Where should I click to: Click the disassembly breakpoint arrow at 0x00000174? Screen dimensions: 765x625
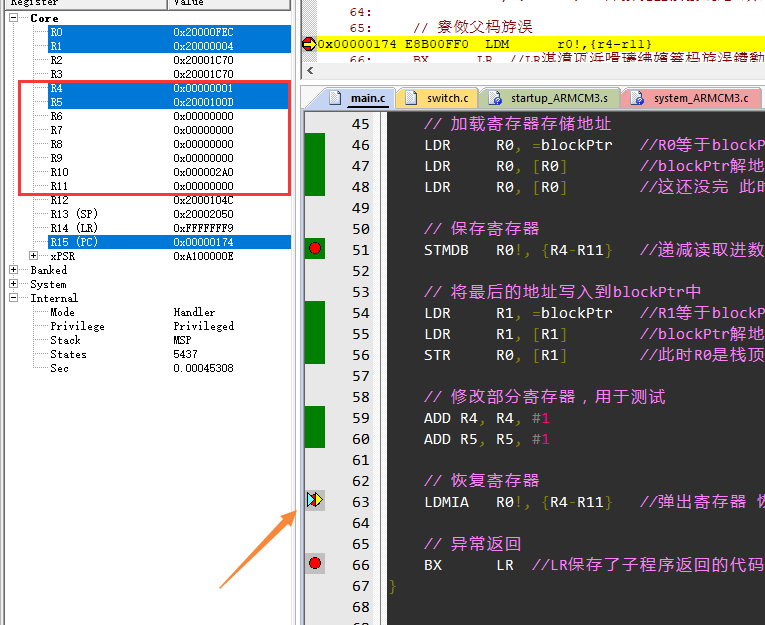[309, 44]
